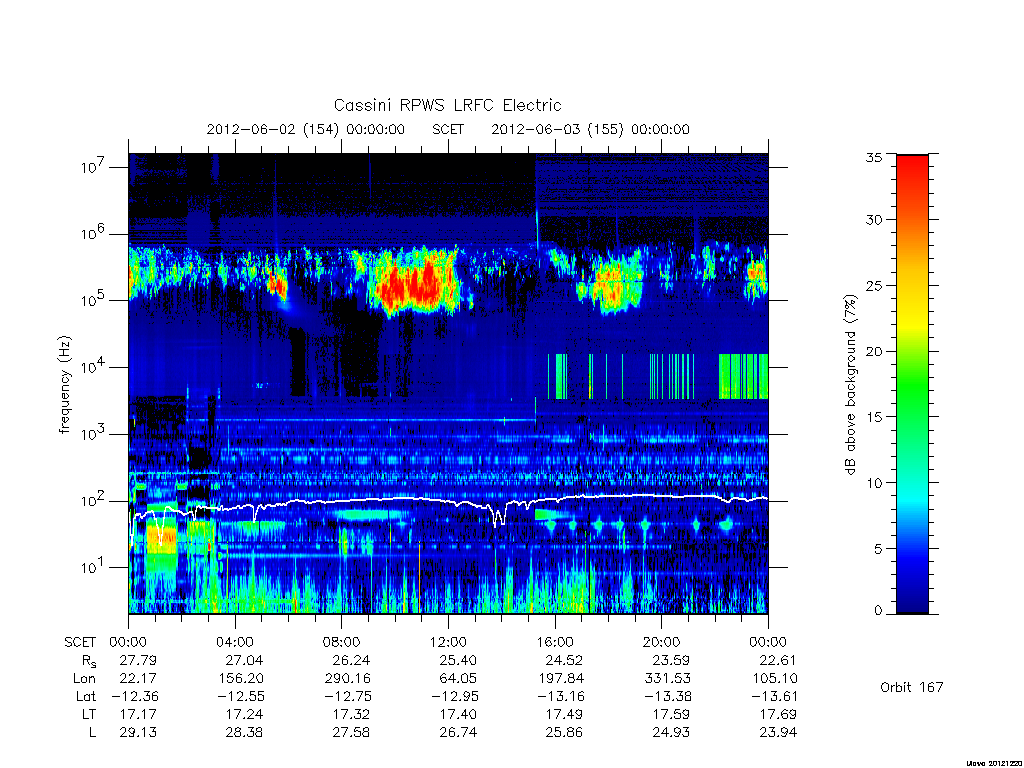Click the L value "29.13"
Screen dimensions: 1024x768
[x=138, y=733]
